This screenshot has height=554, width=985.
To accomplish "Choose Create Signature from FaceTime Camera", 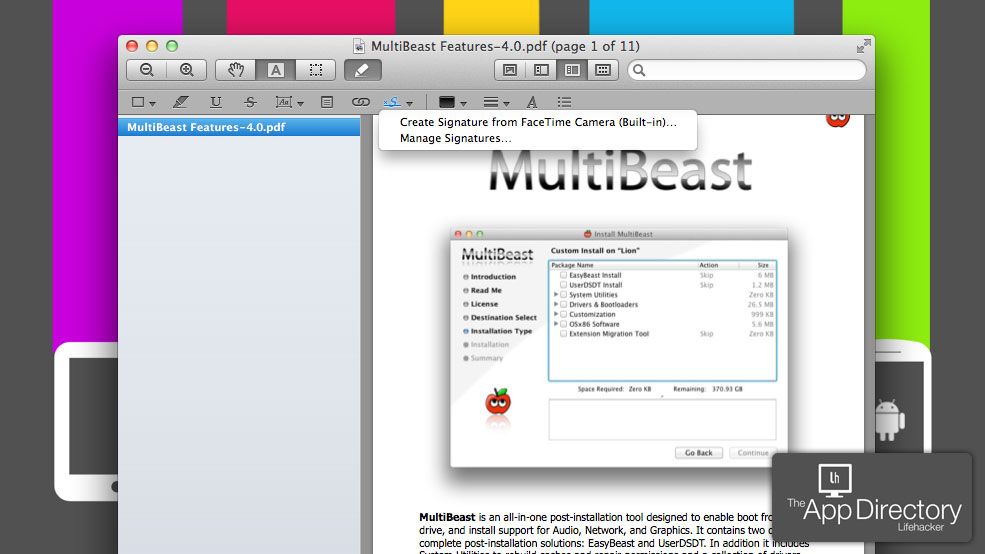I will pyautogui.click(x=538, y=122).
